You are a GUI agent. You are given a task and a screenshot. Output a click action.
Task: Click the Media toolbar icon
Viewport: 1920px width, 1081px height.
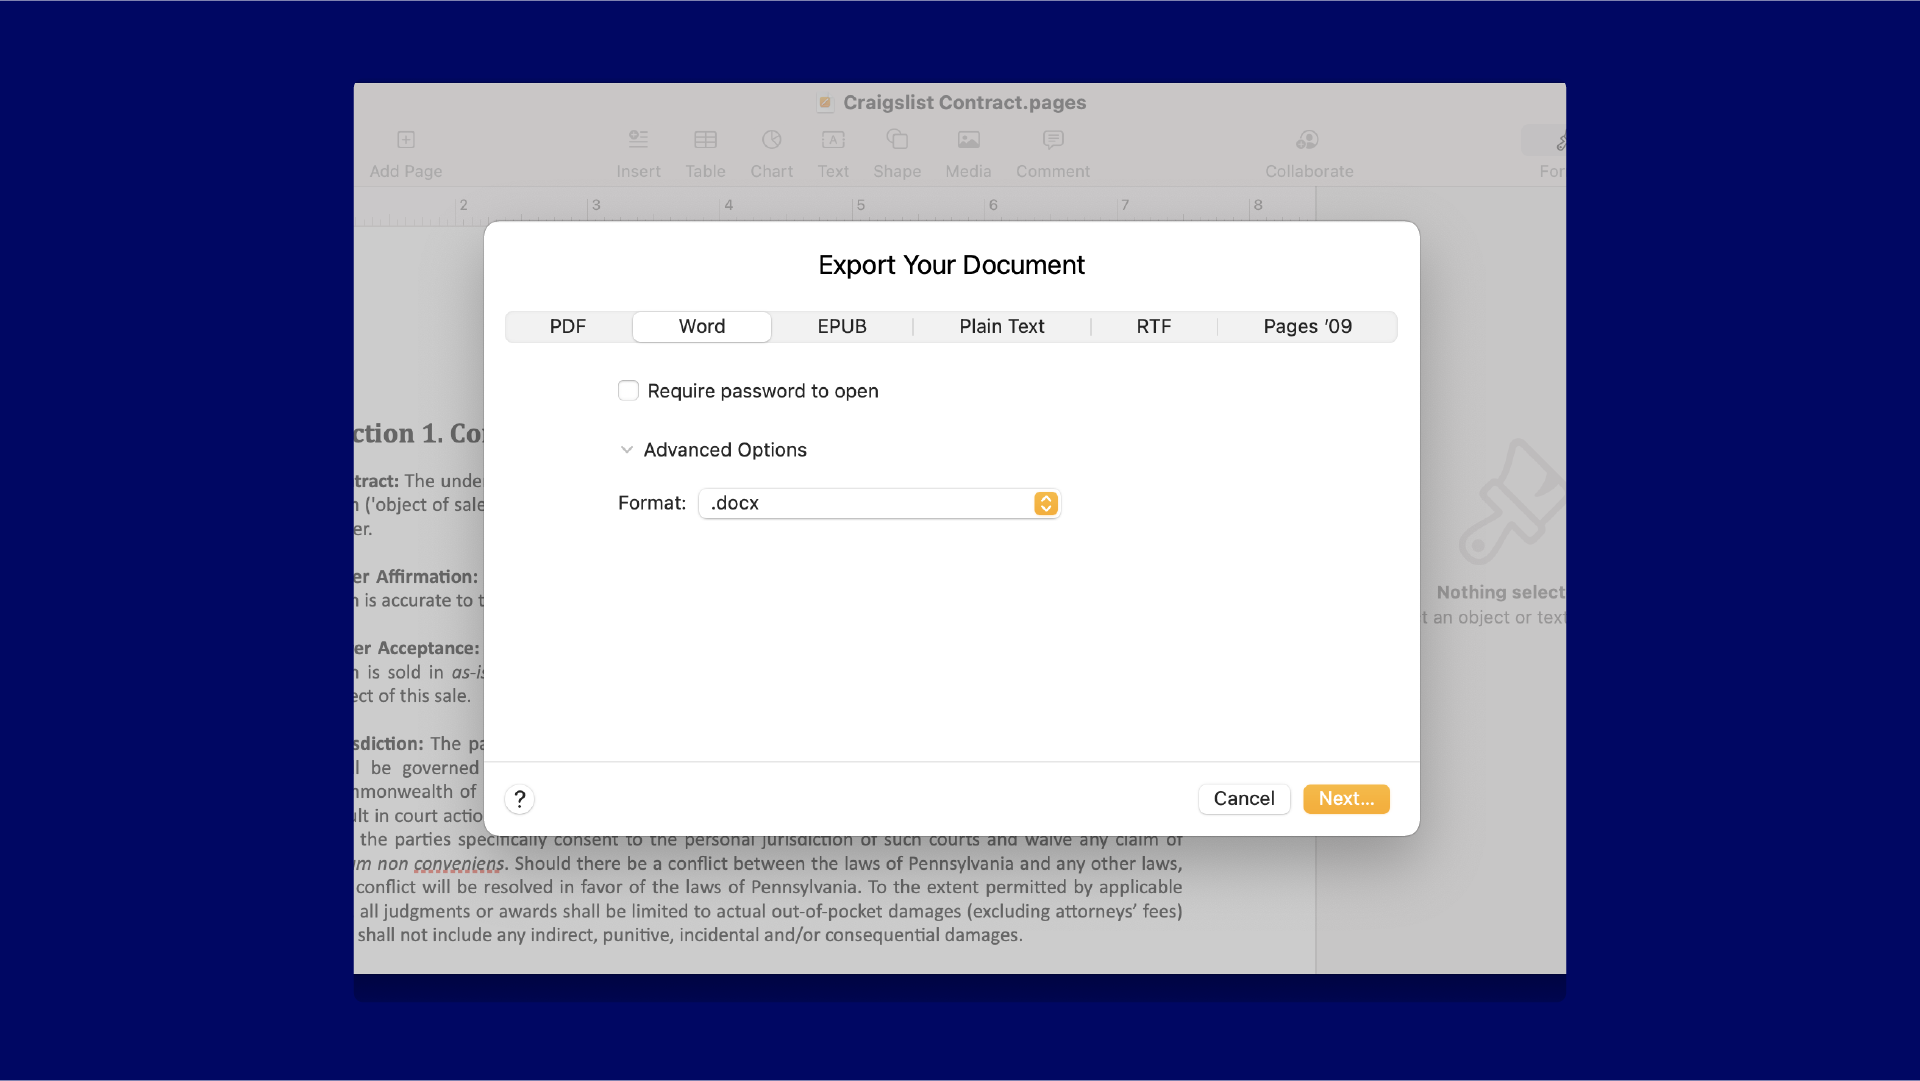point(968,140)
